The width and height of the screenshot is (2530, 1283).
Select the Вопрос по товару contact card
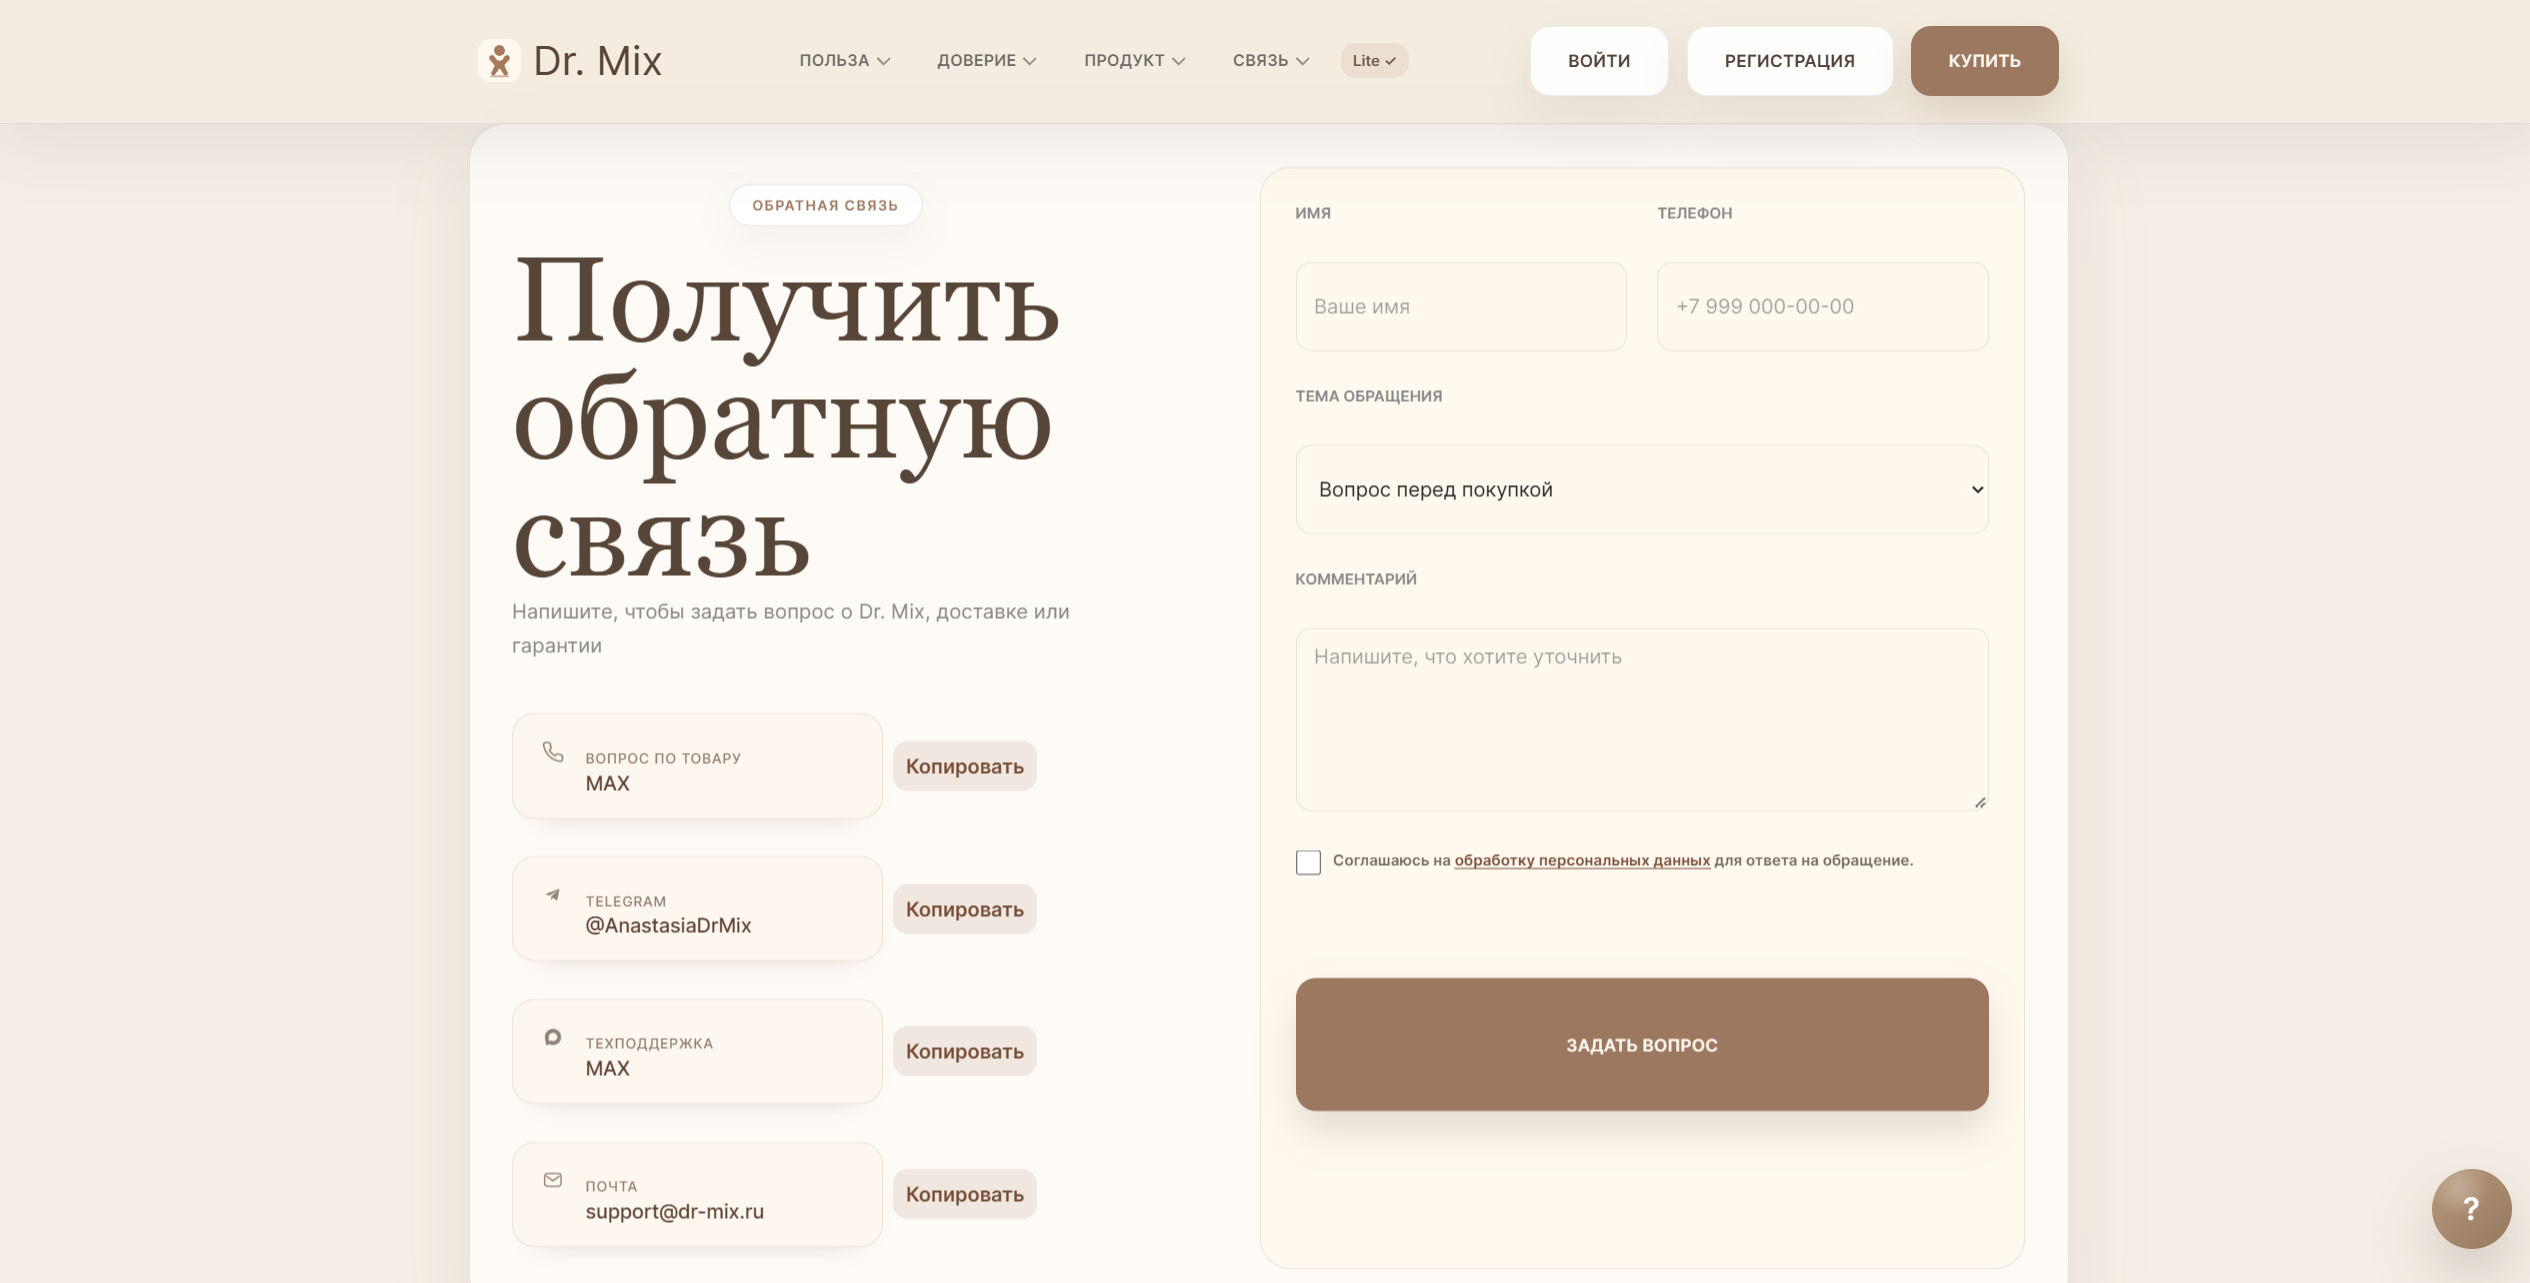coord(697,766)
